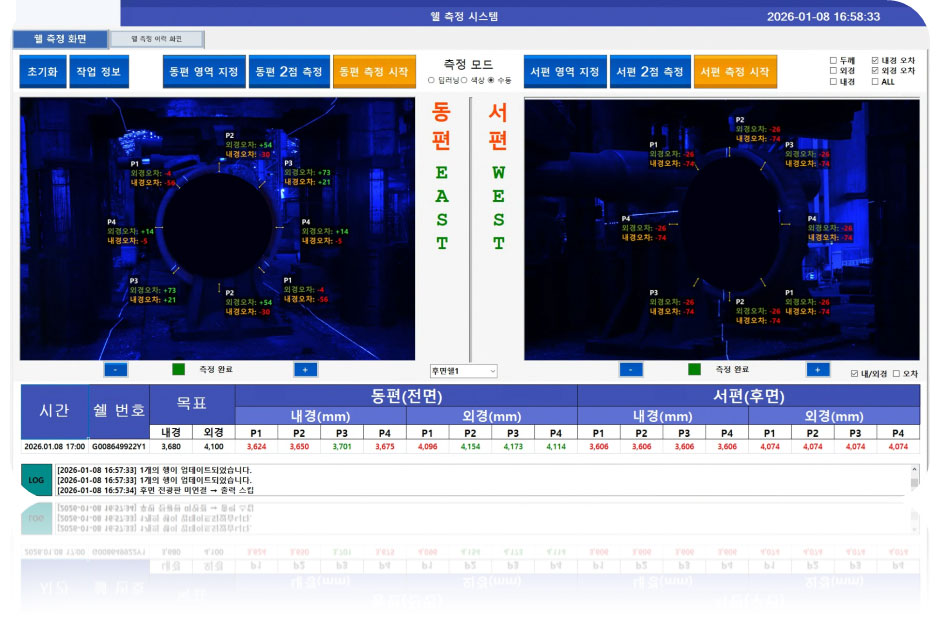This screenshot has width=940, height=630.
Task: Click the west side green status indicator
Action: tap(694, 369)
